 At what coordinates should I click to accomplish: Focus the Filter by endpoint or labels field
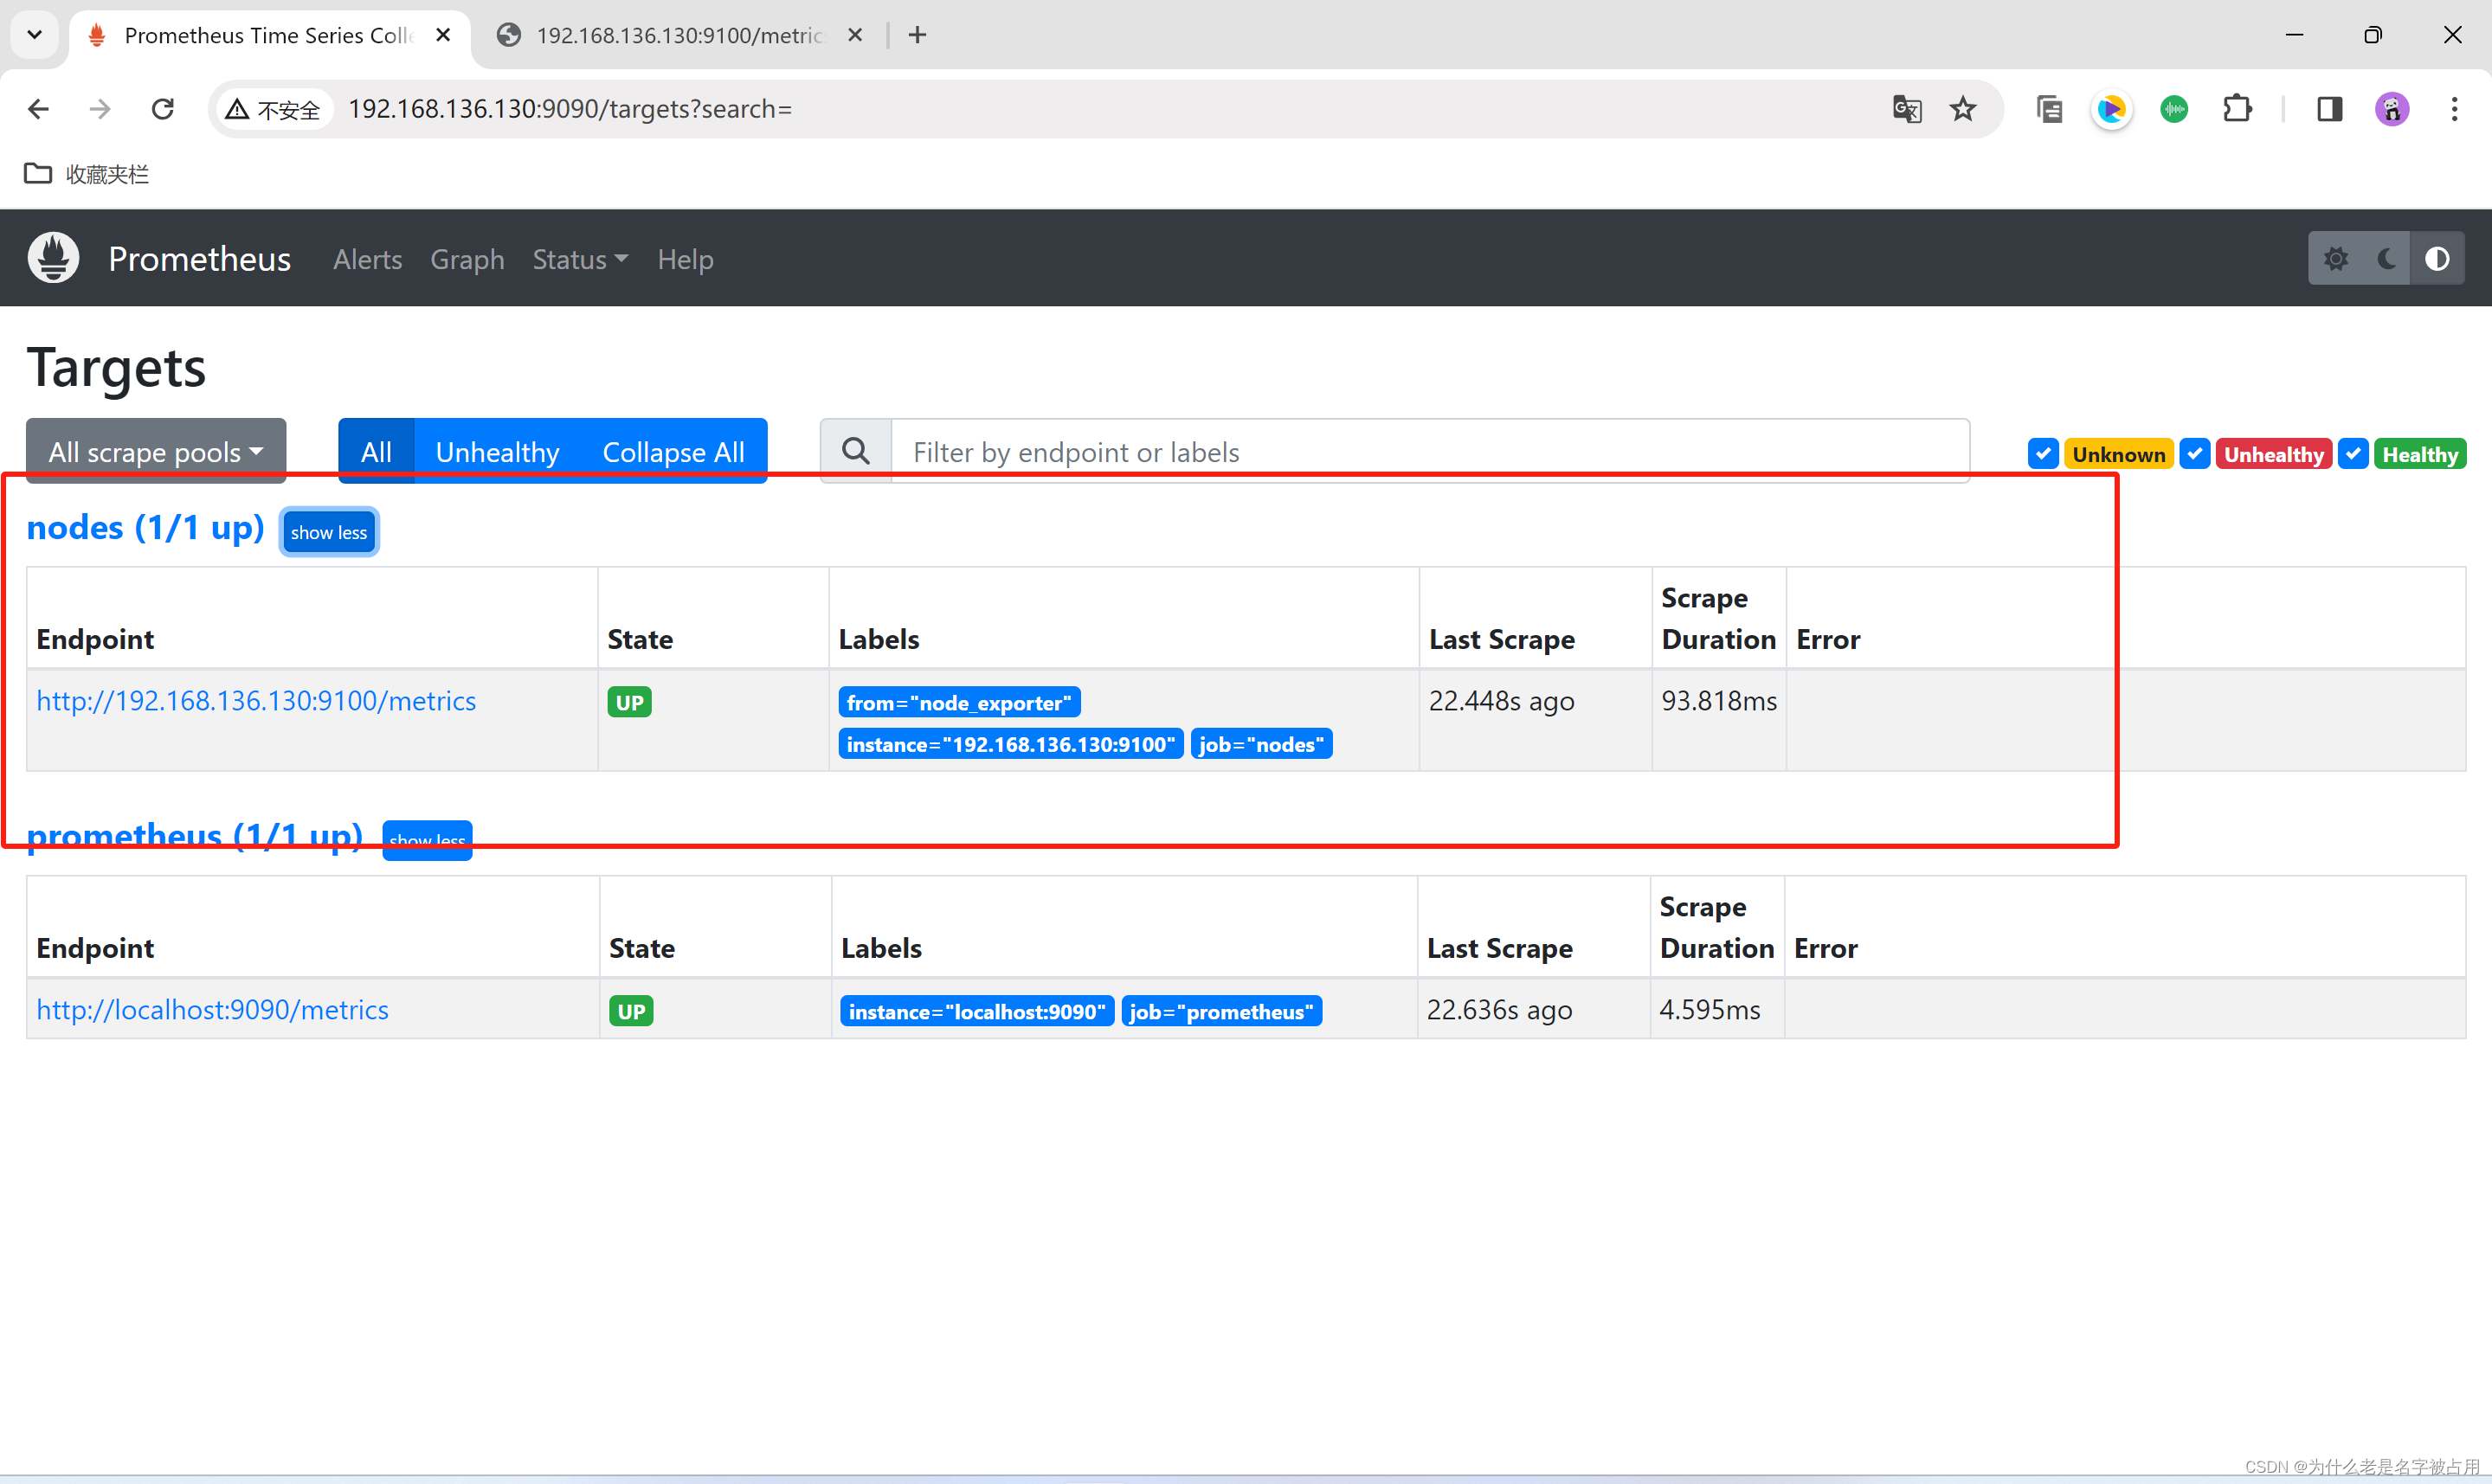[x=1430, y=451]
